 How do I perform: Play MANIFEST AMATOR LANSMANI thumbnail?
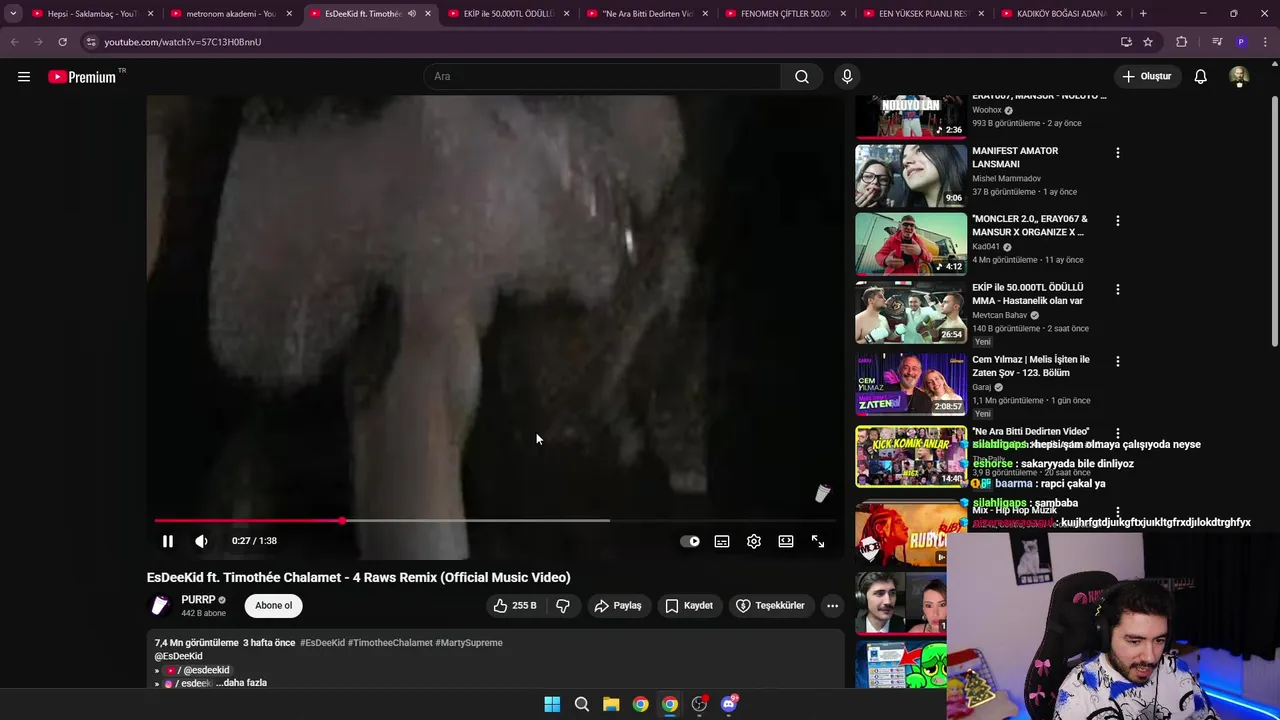click(x=911, y=175)
